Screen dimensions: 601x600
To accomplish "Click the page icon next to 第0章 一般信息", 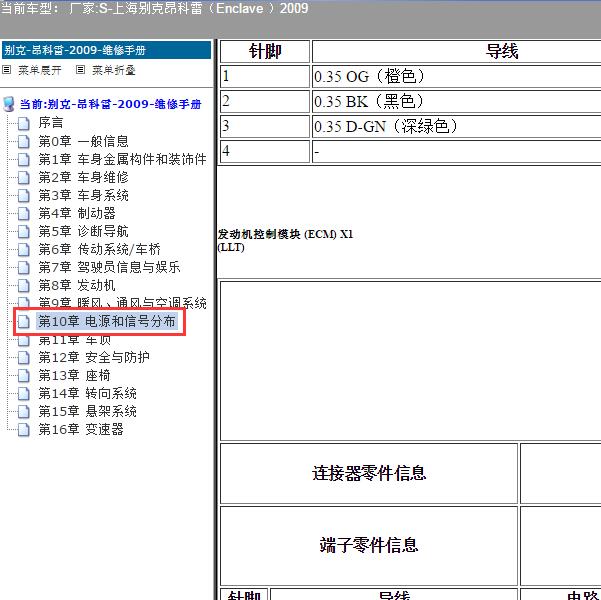I will [24, 141].
